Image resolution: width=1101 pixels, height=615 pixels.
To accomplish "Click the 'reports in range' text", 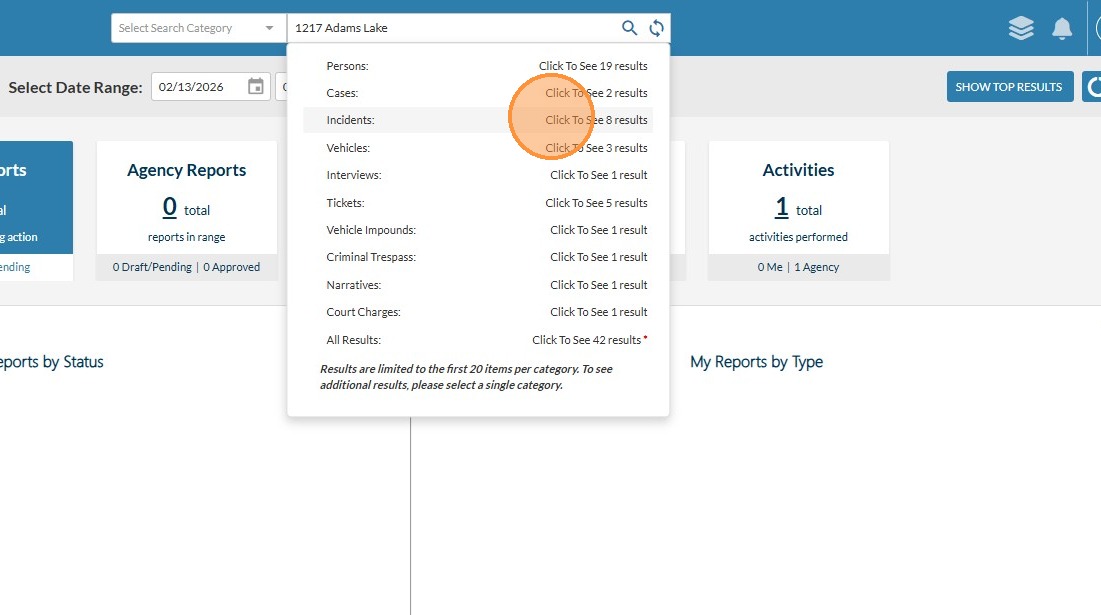I will (x=187, y=237).
